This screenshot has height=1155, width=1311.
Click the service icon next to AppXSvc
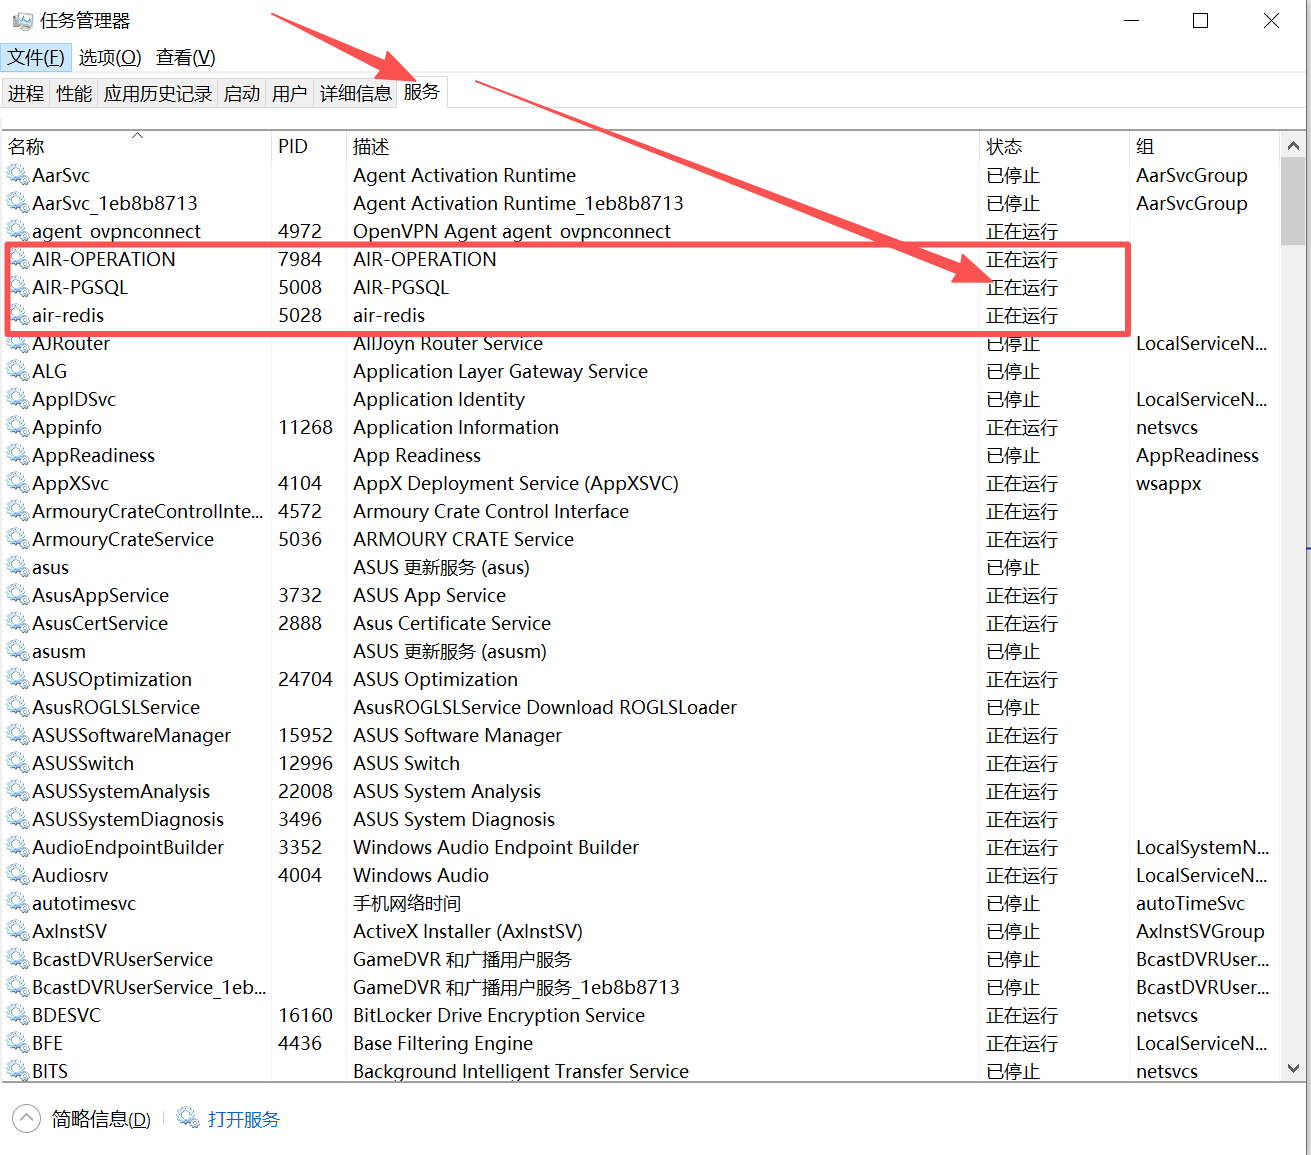tap(18, 483)
